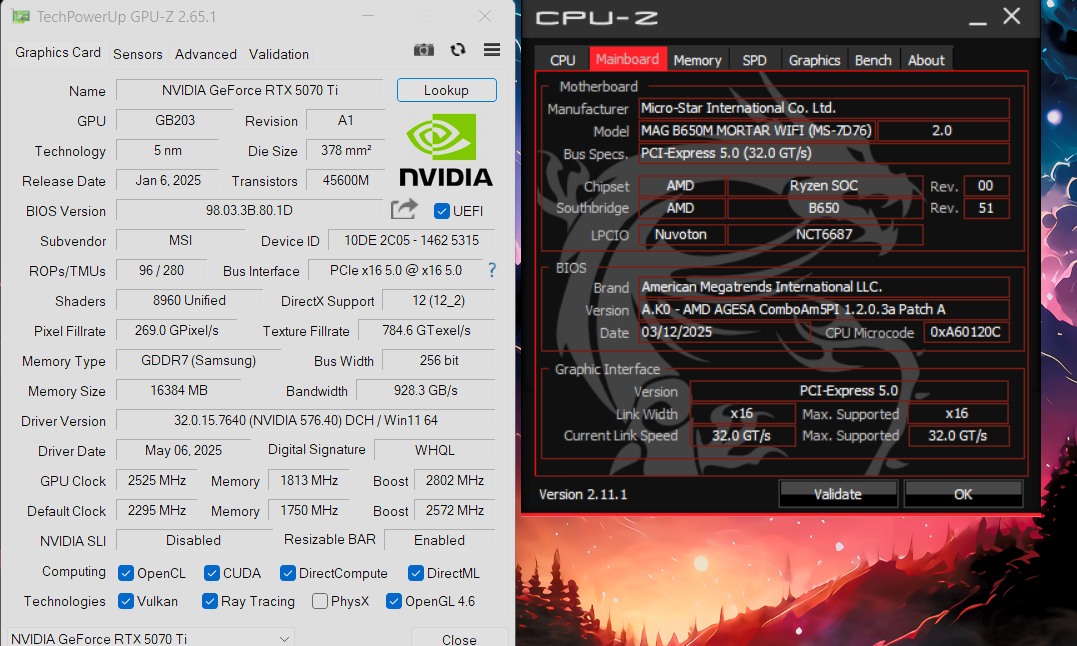
Task: Click the OK button in CPU-Z
Action: [x=963, y=494]
